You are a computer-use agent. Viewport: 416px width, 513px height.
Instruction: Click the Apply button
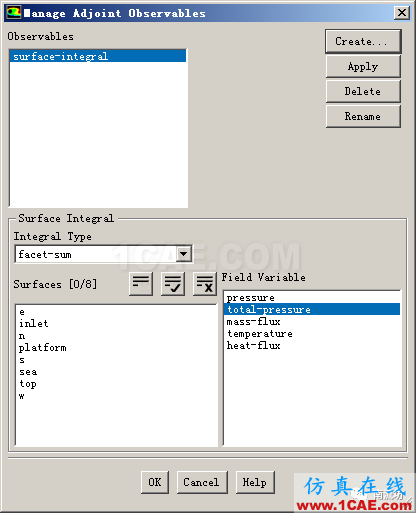(363, 66)
